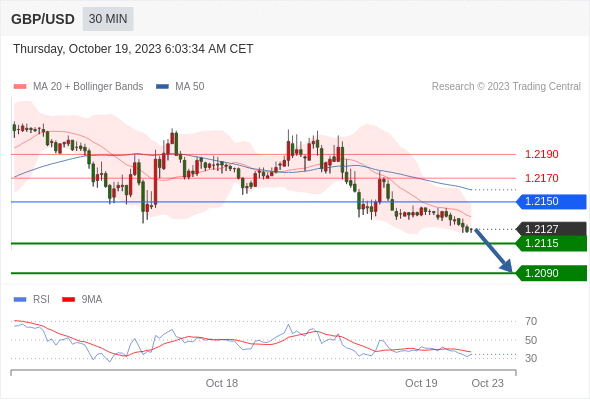Click the 'RSI' legend label
This screenshot has width=590, height=400.
(x=41, y=300)
